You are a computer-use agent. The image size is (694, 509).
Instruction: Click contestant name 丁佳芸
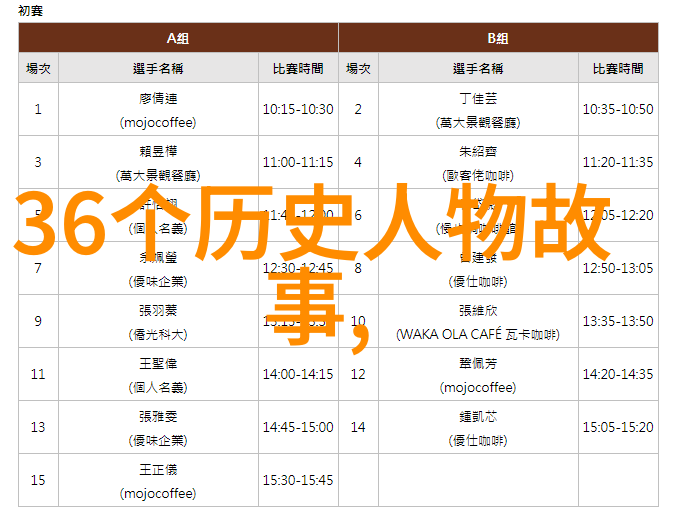(x=477, y=98)
